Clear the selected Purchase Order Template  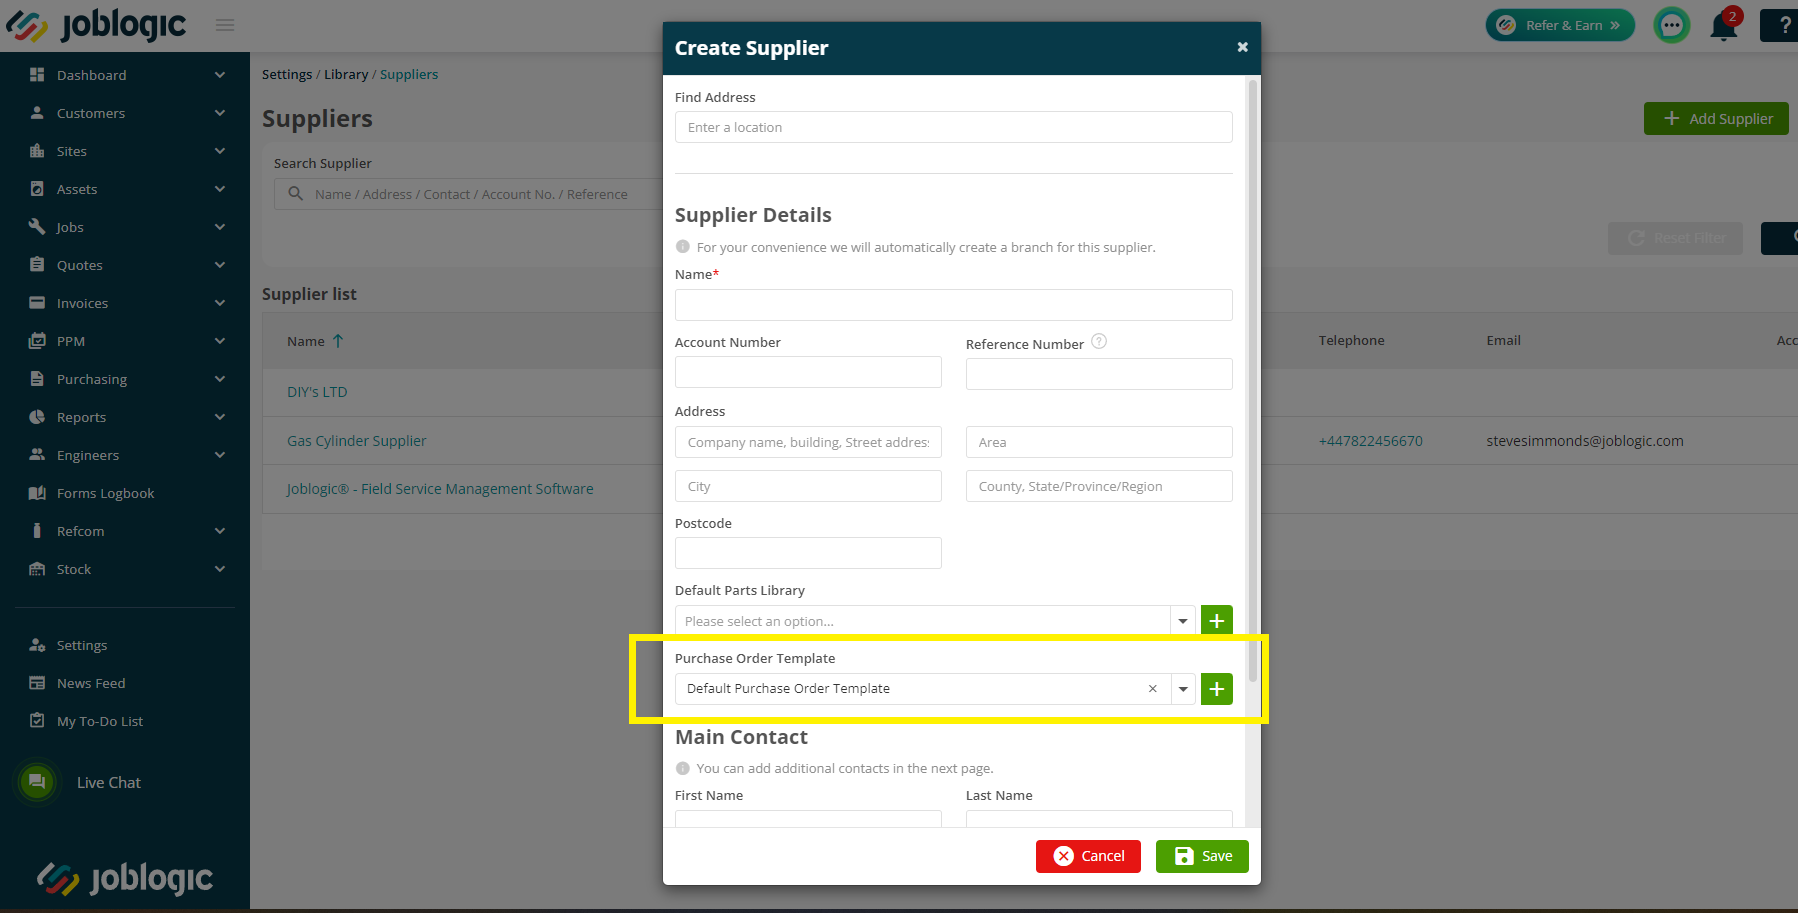[1152, 689]
